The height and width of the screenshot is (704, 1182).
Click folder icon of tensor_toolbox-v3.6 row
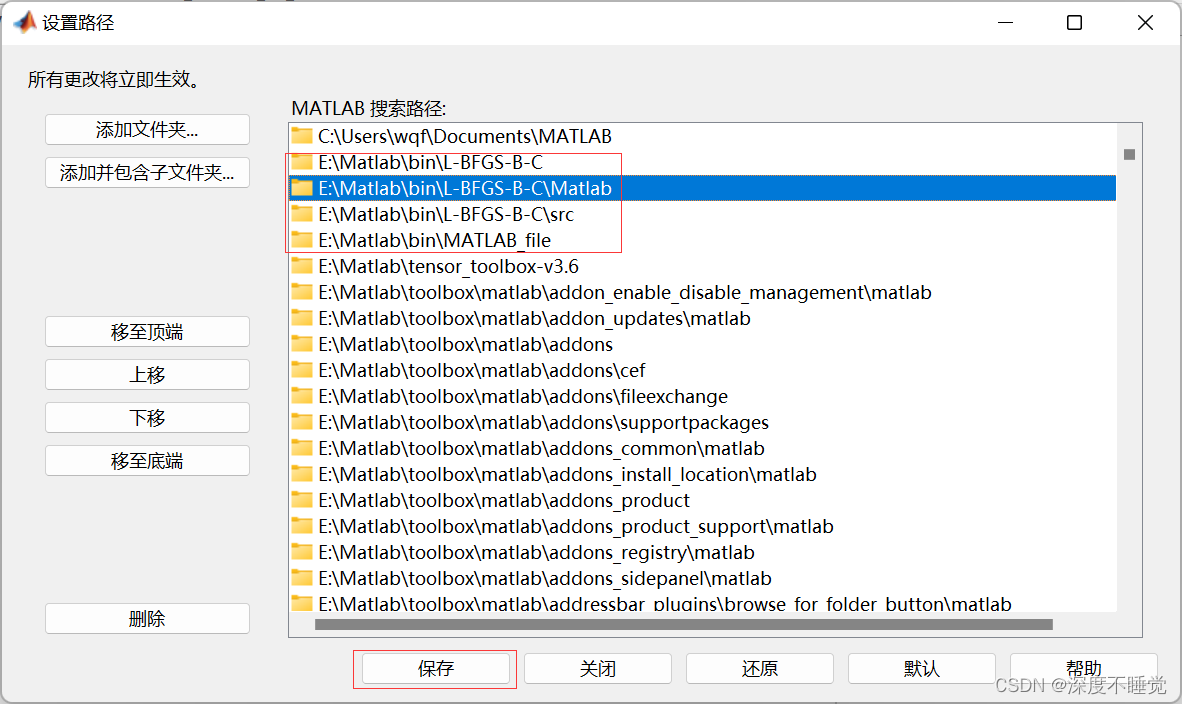click(302, 266)
